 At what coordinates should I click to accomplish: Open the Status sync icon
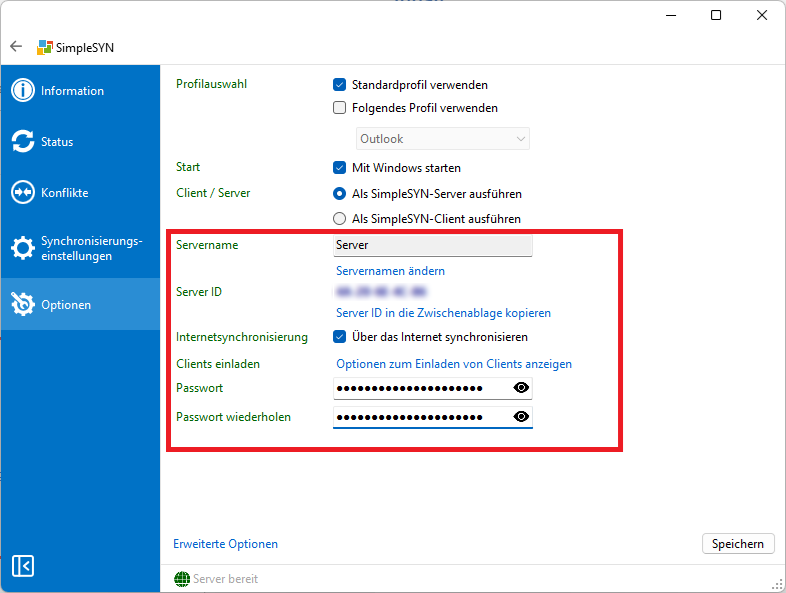click(x=23, y=142)
